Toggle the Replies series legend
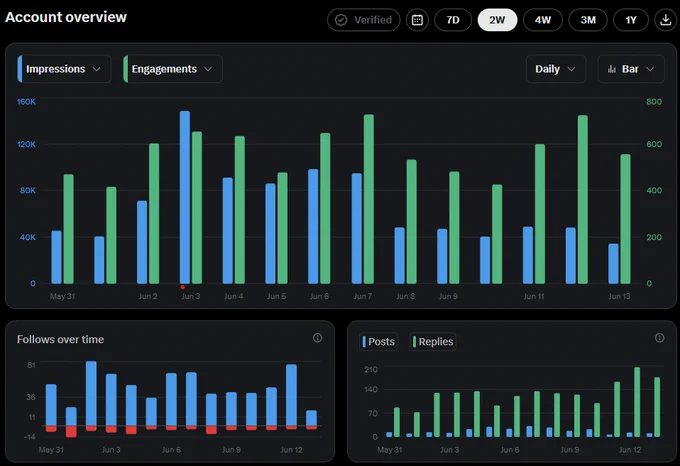 click(x=432, y=342)
